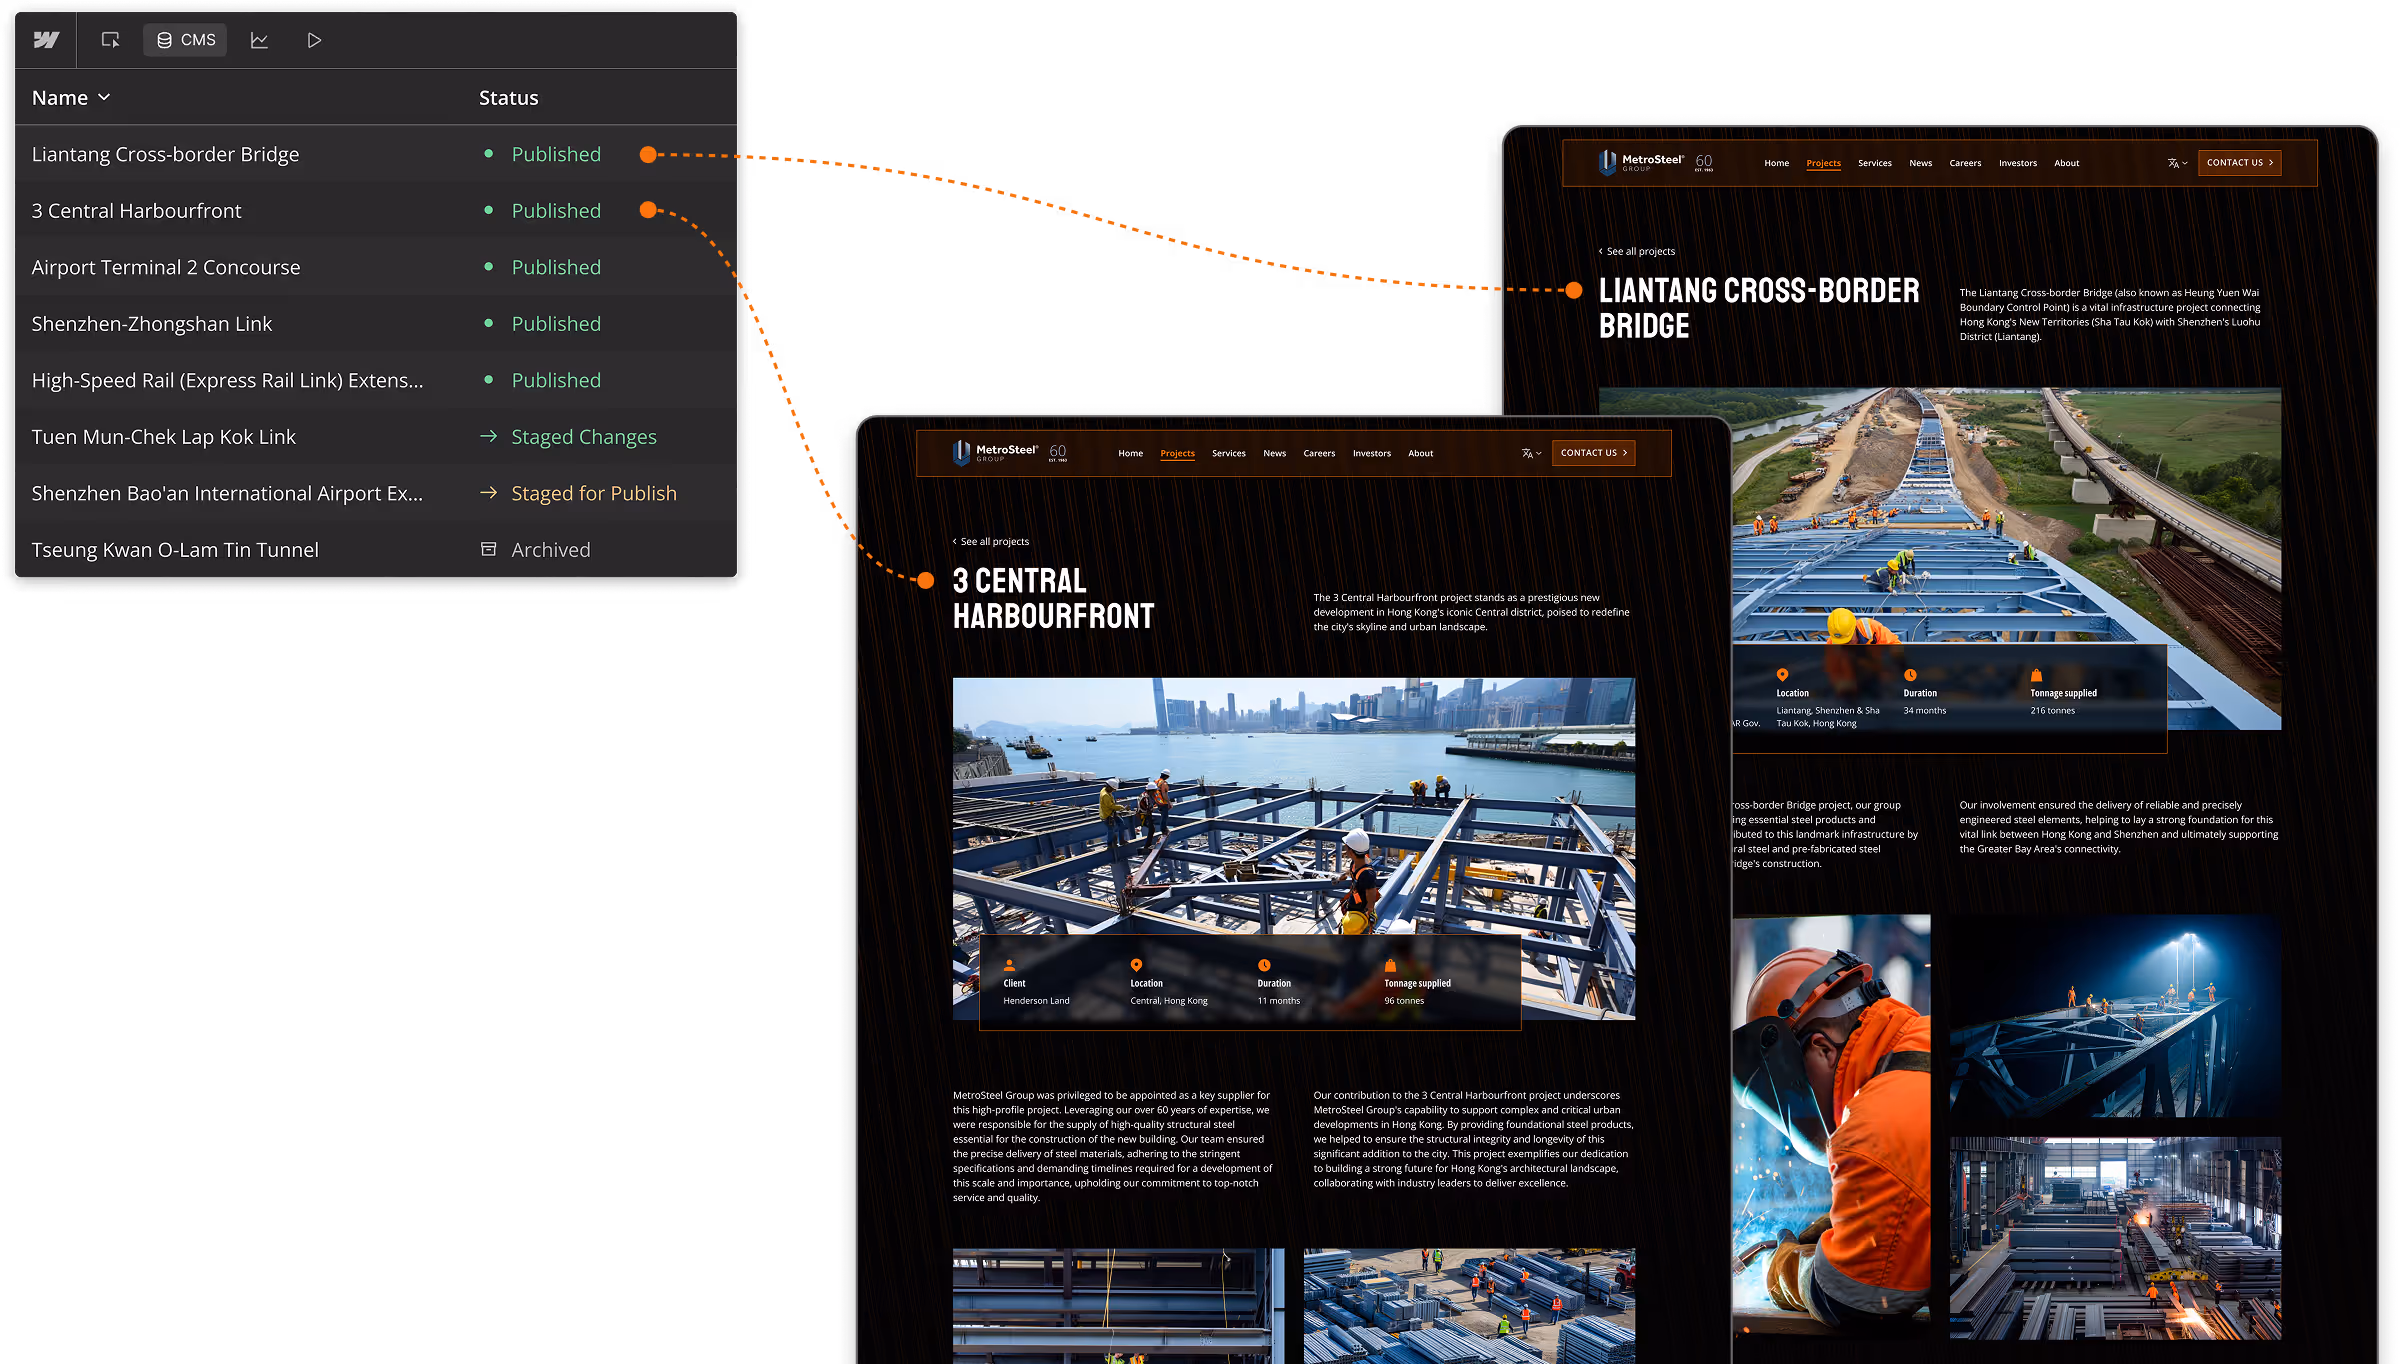This screenshot has height=1364, width=2400.
Task: Click the Archived status label
Action: point(551,550)
